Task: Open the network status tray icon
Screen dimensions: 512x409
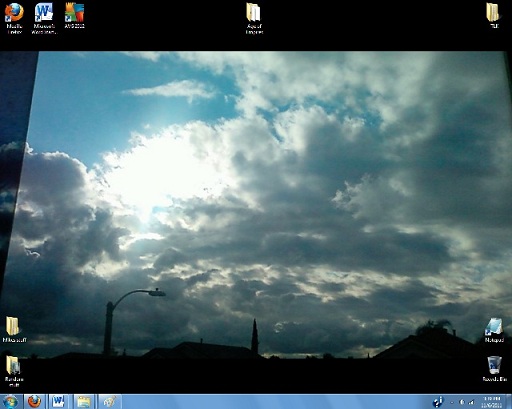Action: [x=471, y=402]
